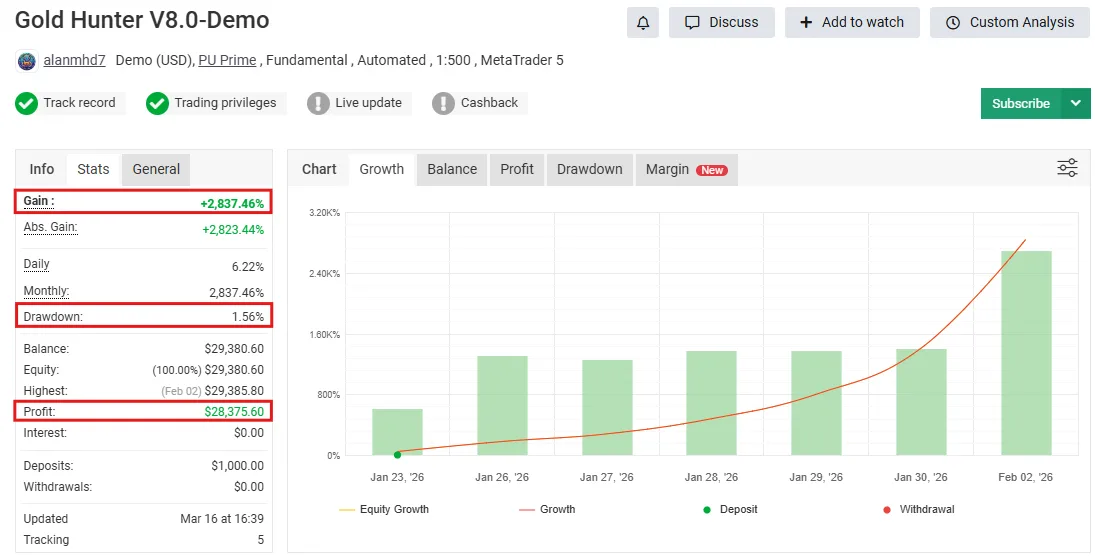Click Add to watch button

pos(852,22)
